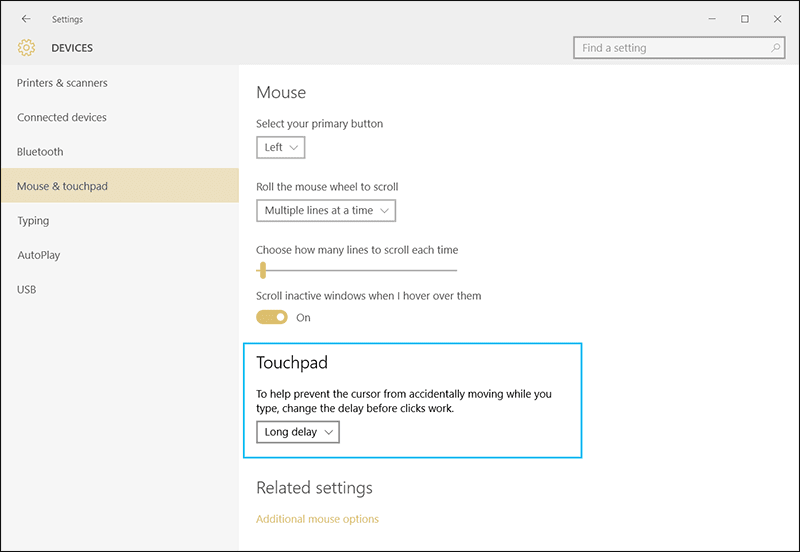Open the primary button Left dropdown
This screenshot has width=800, height=552.
[x=281, y=147]
